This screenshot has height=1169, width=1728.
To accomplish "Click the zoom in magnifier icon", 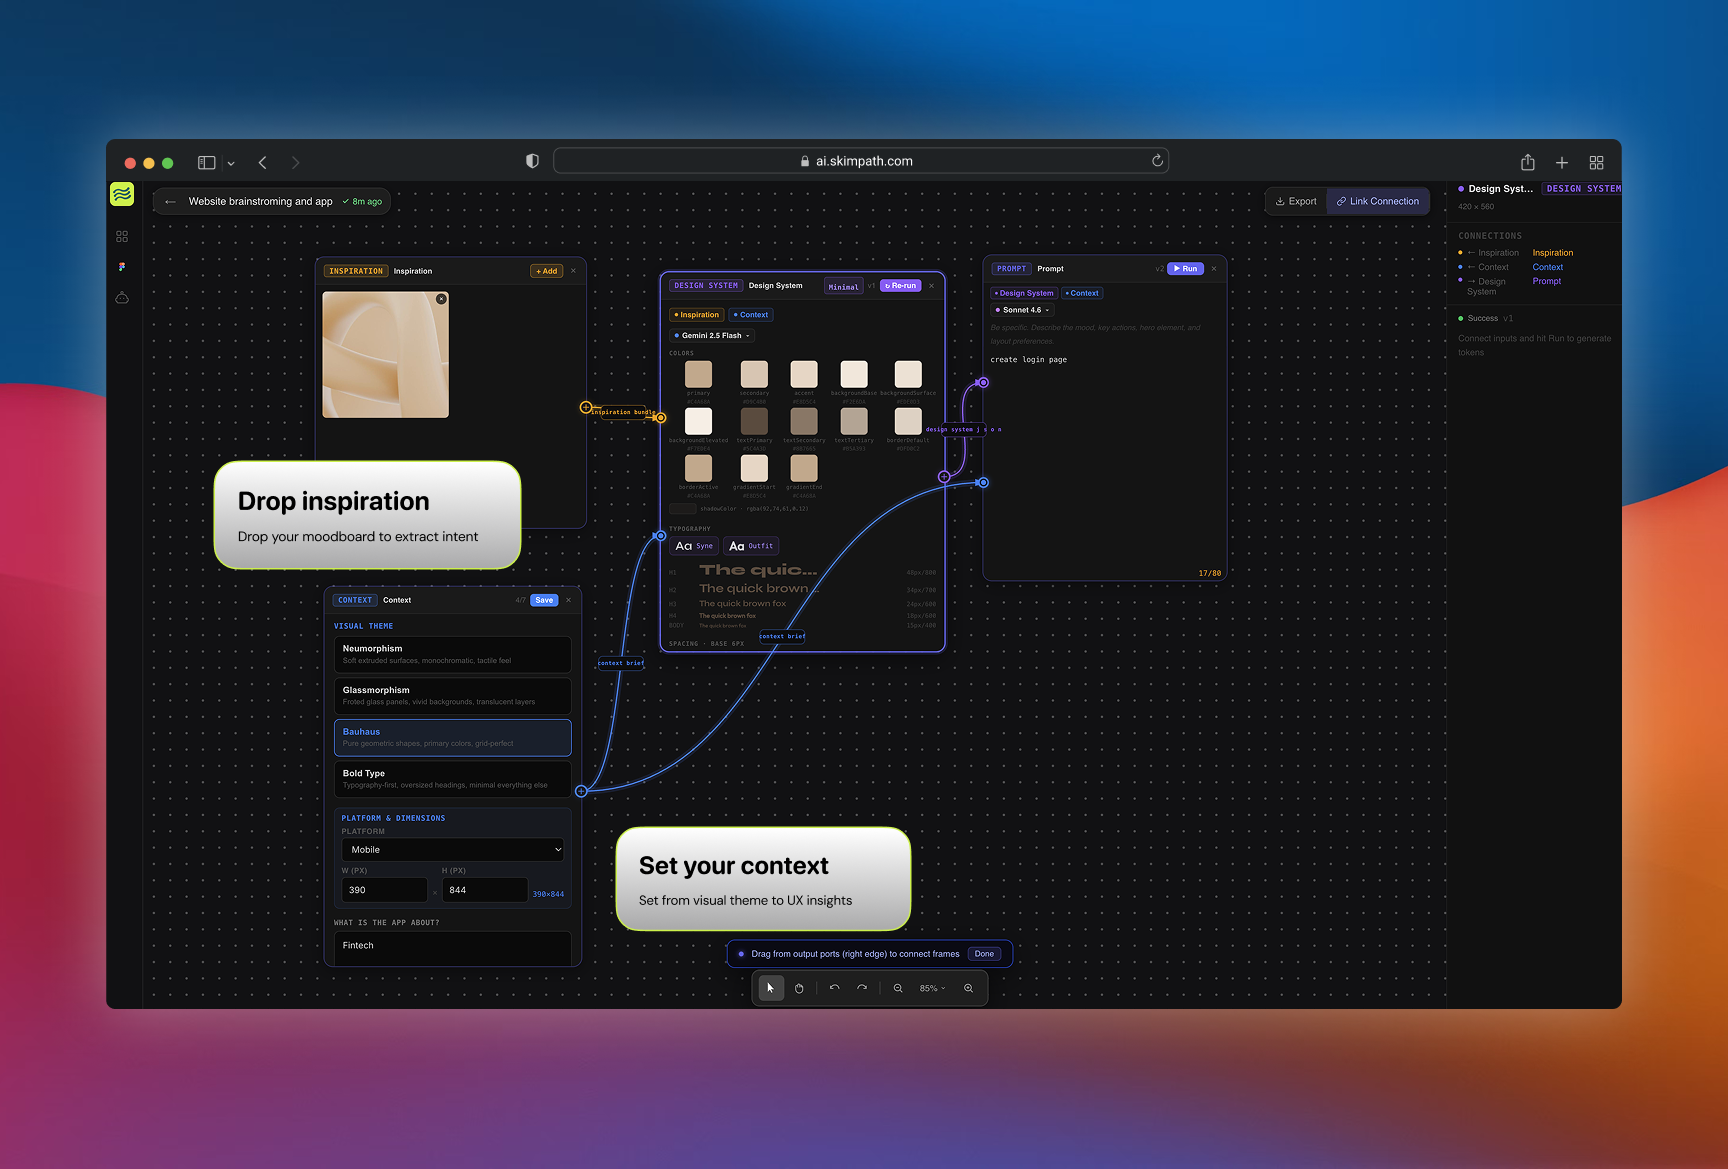I will tap(968, 988).
